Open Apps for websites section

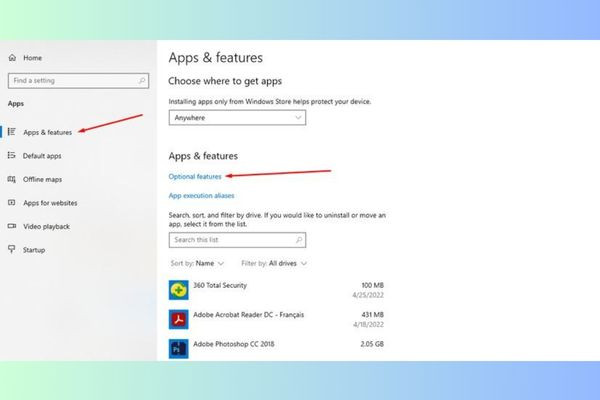50,203
